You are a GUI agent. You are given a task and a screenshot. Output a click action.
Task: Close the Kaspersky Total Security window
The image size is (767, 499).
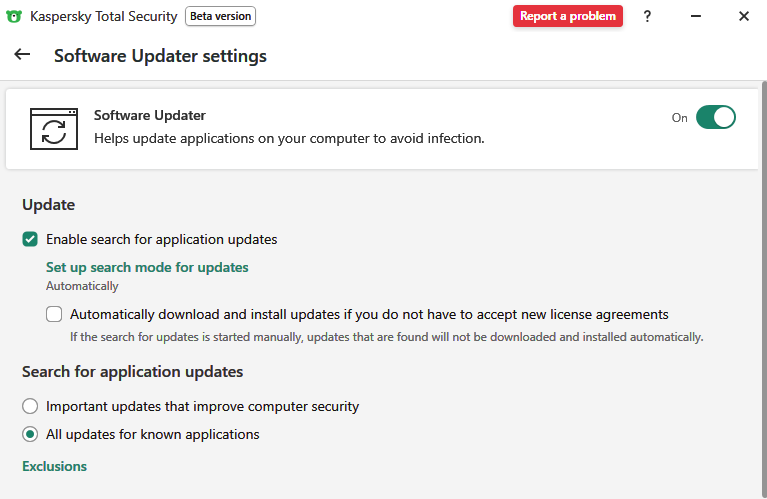pos(744,16)
